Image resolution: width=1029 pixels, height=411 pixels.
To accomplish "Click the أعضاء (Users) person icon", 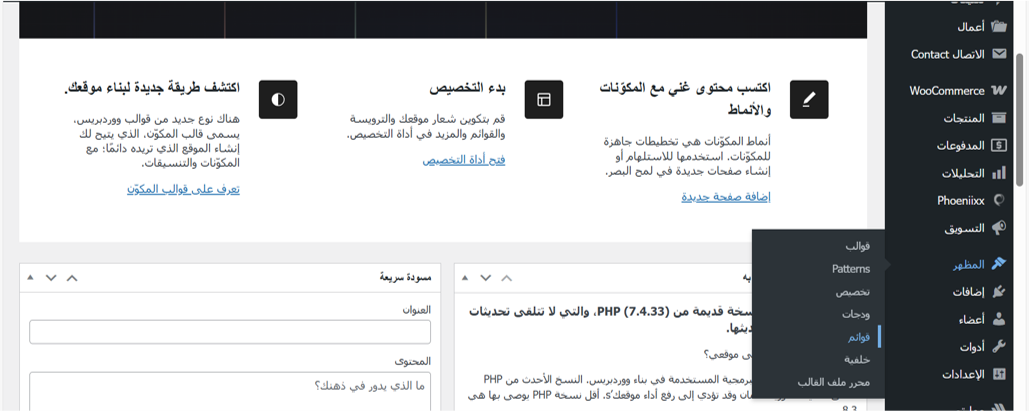I will pyautogui.click(x=998, y=319).
